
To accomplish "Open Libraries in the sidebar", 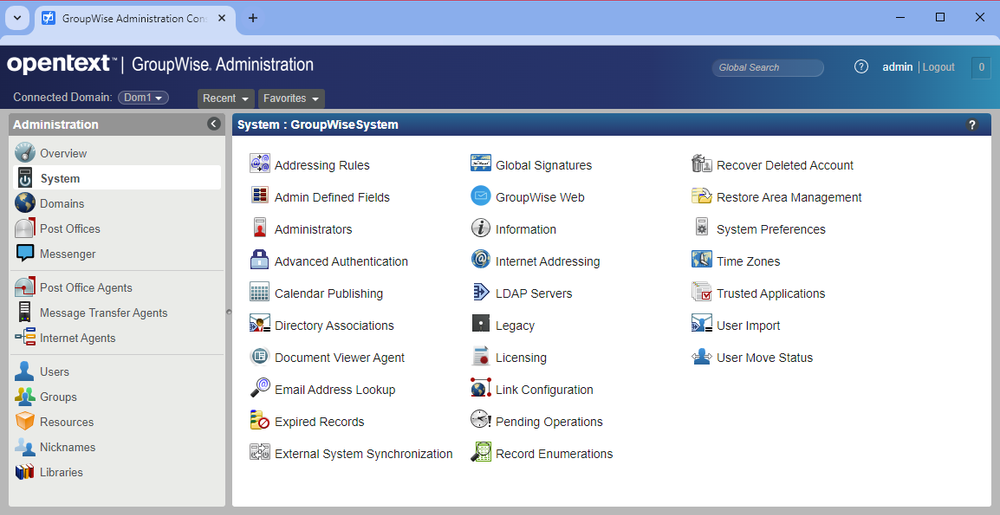I will (x=117, y=472).
